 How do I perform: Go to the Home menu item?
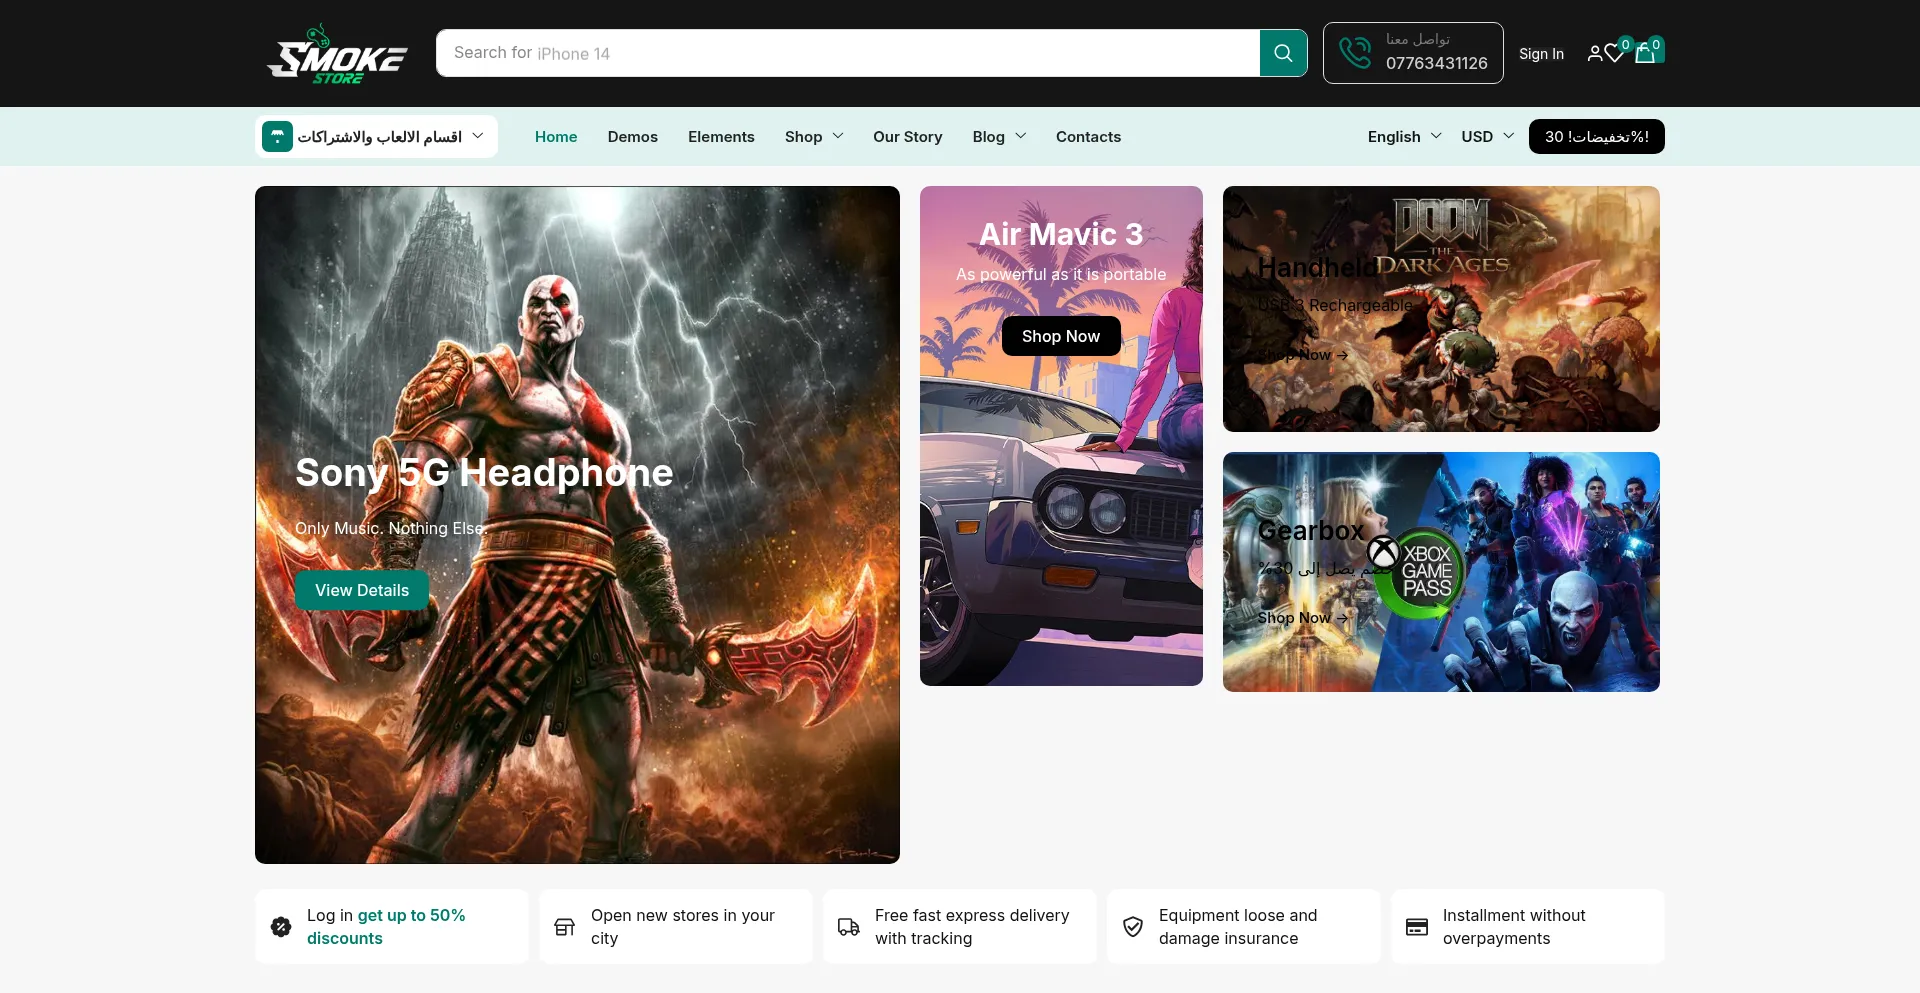[x=556, y=137]
